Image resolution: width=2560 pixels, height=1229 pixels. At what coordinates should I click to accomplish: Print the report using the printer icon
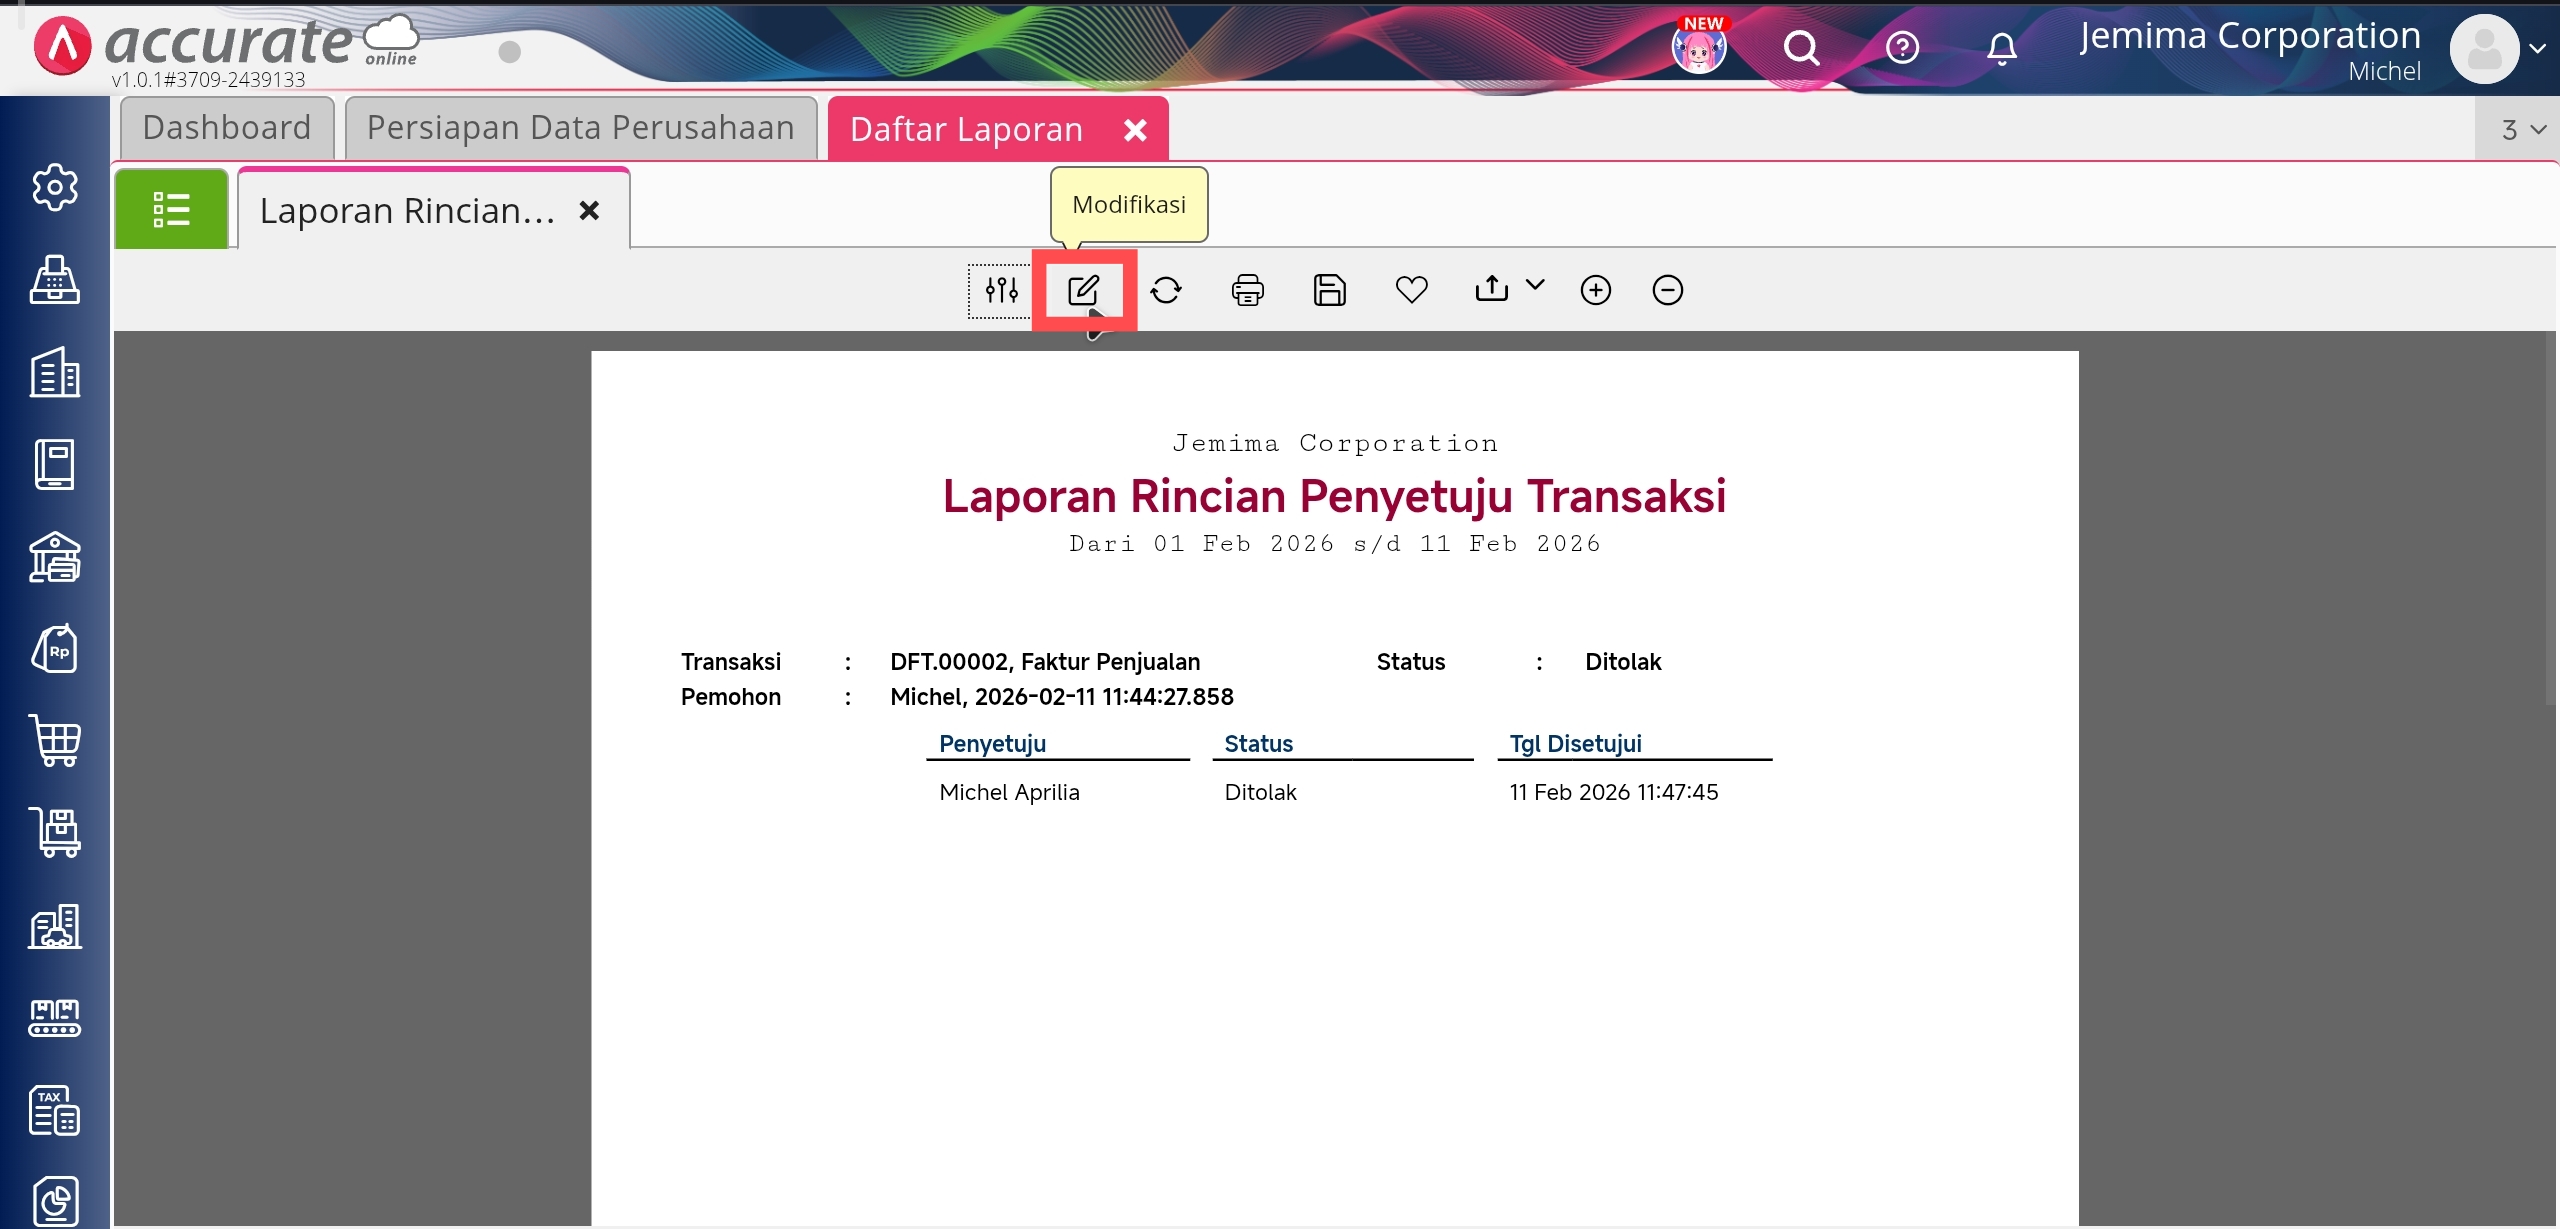pyautogui.click(x=1247, y=290)
